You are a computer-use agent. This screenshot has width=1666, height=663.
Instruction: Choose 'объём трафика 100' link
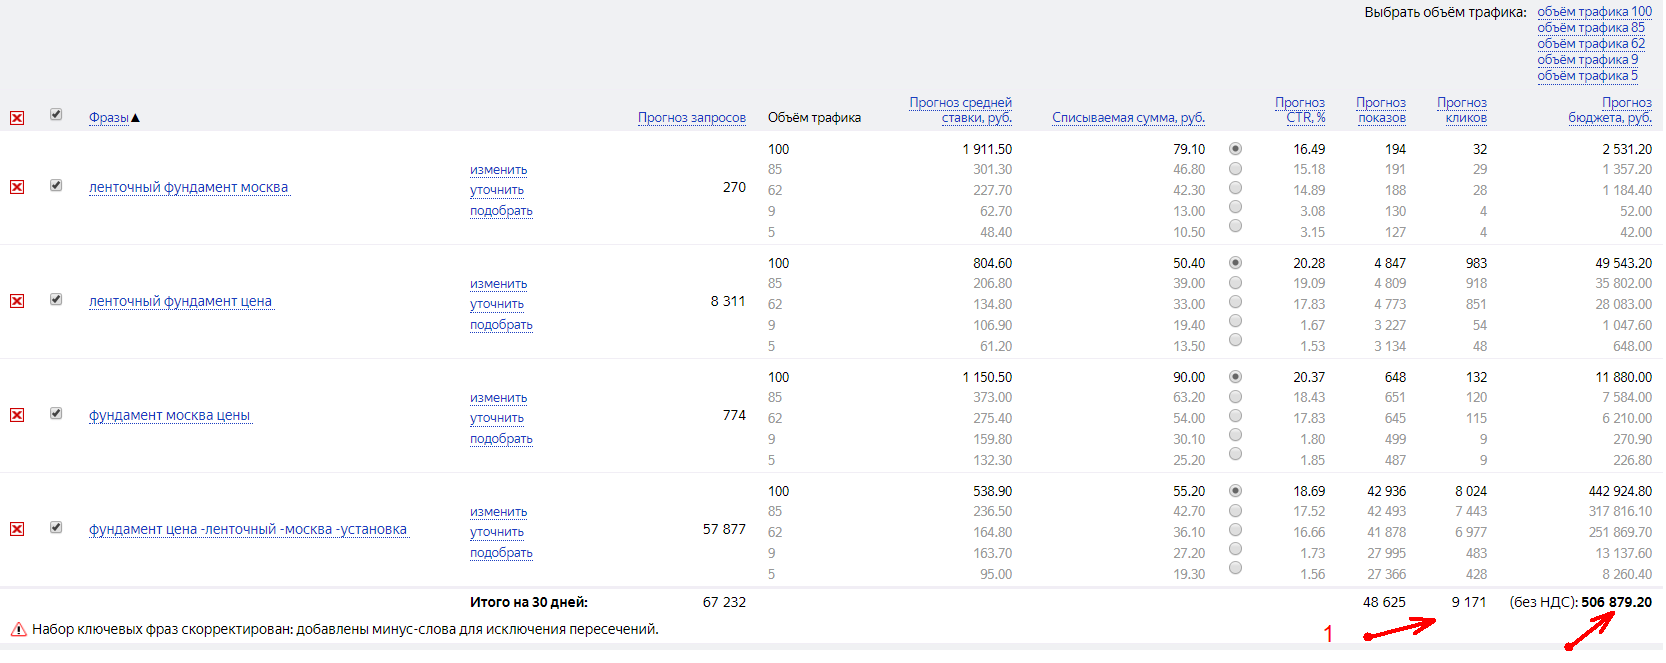click(1594, 12)
